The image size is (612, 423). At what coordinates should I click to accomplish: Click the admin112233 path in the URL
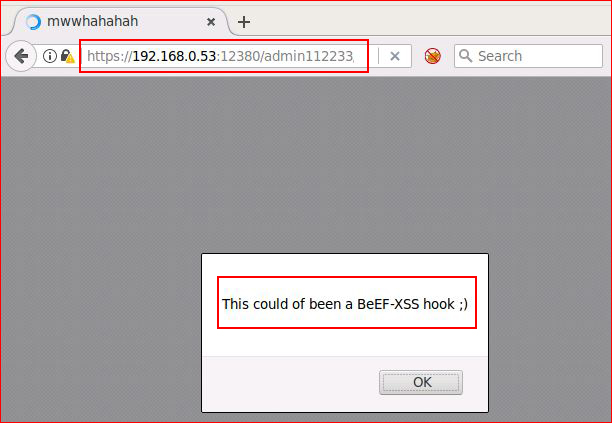pos(308,56)
